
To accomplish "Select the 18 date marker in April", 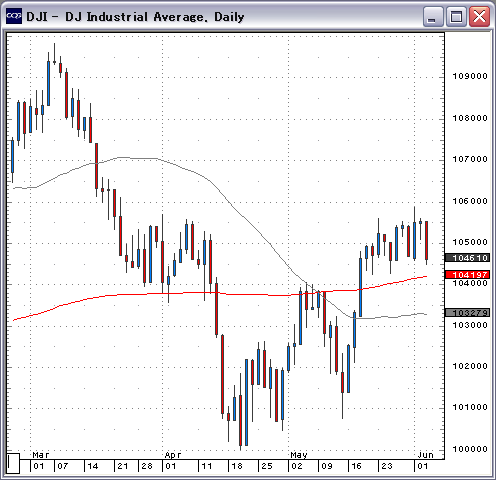I will pyautogui.click(x=237, y=466).
